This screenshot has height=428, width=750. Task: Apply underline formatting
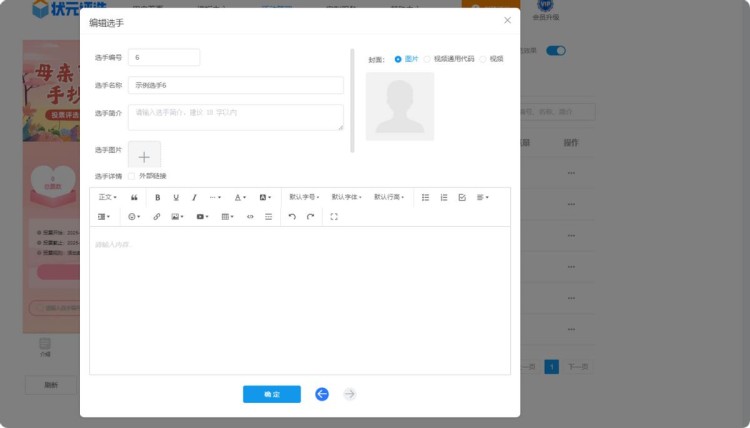pyautogui.click(x=176, y=197)
